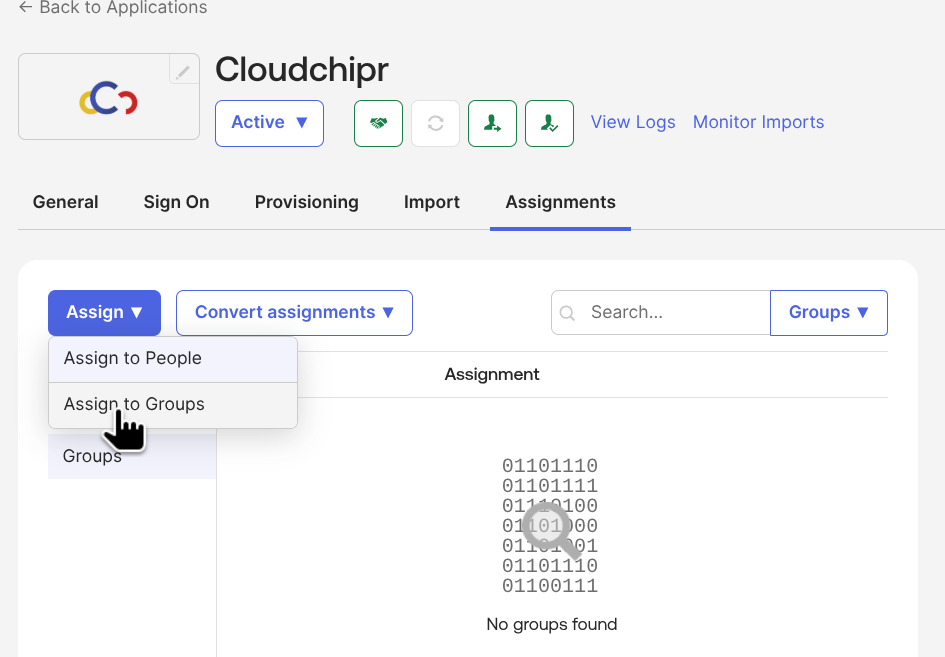
Task: Click the grey refresh sync icon button
Action: 436,124
